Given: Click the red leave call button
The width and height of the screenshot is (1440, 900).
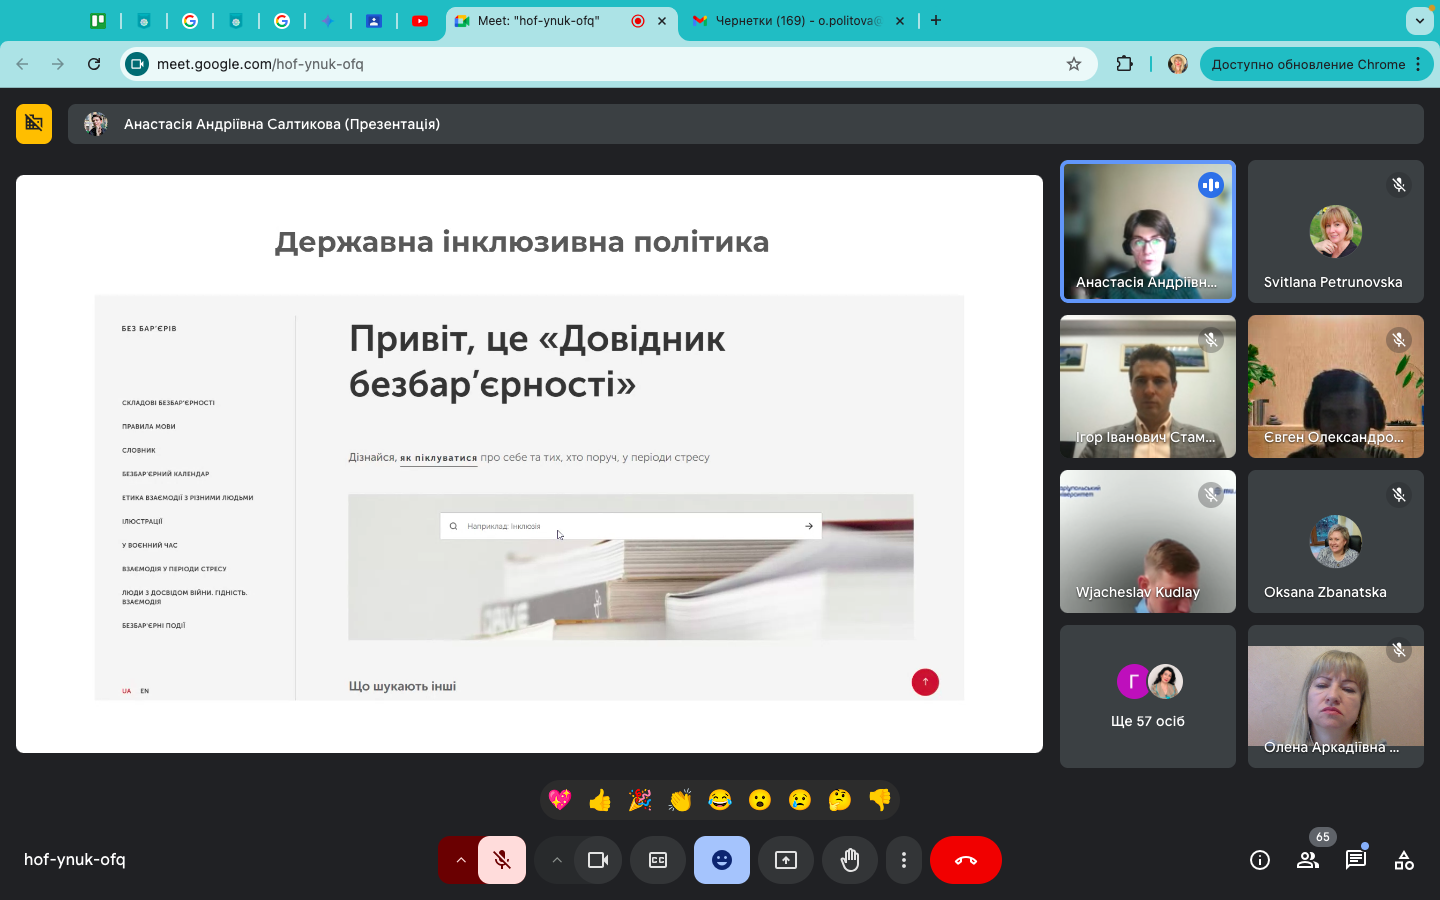Looking at the screenshot, I should click(965, 860).
